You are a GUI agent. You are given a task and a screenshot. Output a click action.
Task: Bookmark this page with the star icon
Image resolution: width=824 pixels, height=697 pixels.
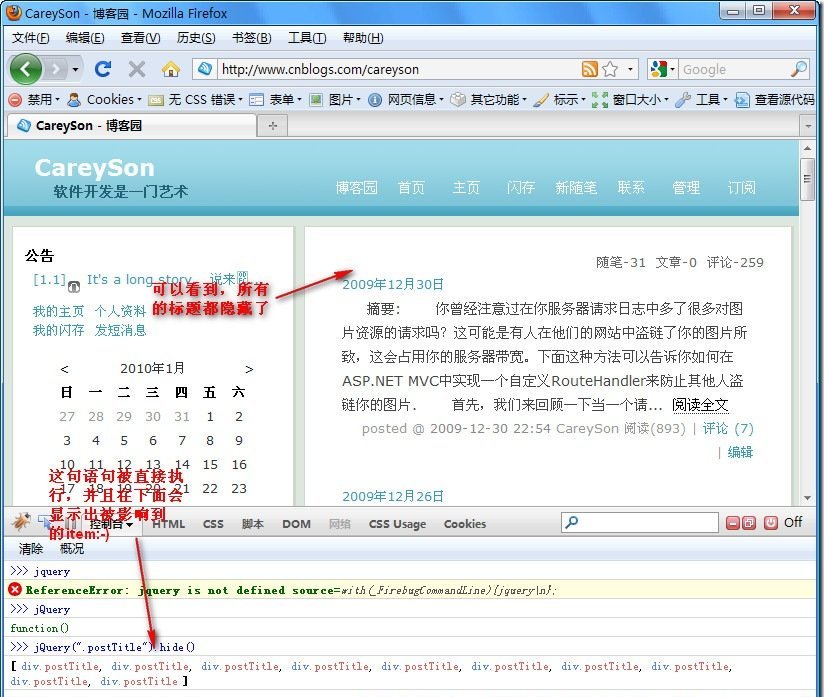[610, 69]
